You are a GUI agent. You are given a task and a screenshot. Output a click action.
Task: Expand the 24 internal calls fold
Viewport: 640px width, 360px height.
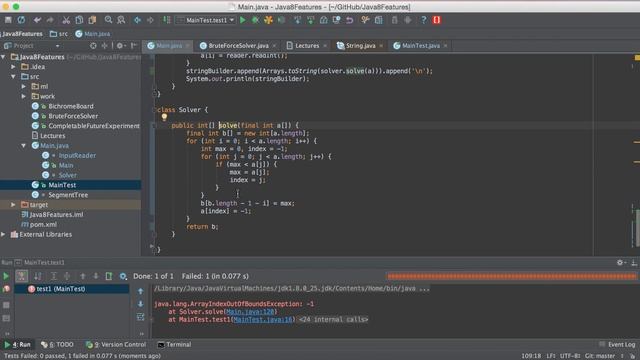coord(333,320)
